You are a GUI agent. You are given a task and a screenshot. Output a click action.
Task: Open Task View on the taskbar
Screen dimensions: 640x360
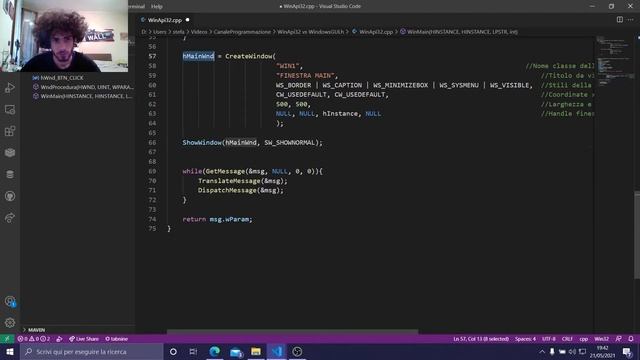193,351
